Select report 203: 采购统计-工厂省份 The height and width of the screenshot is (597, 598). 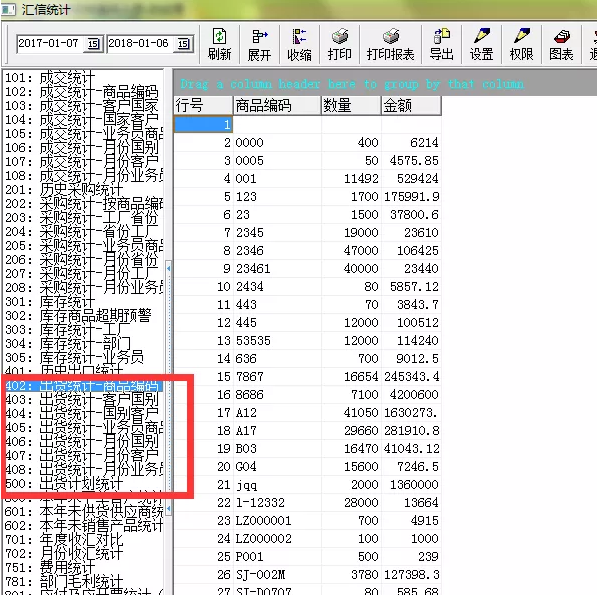(x=82, y=218)
